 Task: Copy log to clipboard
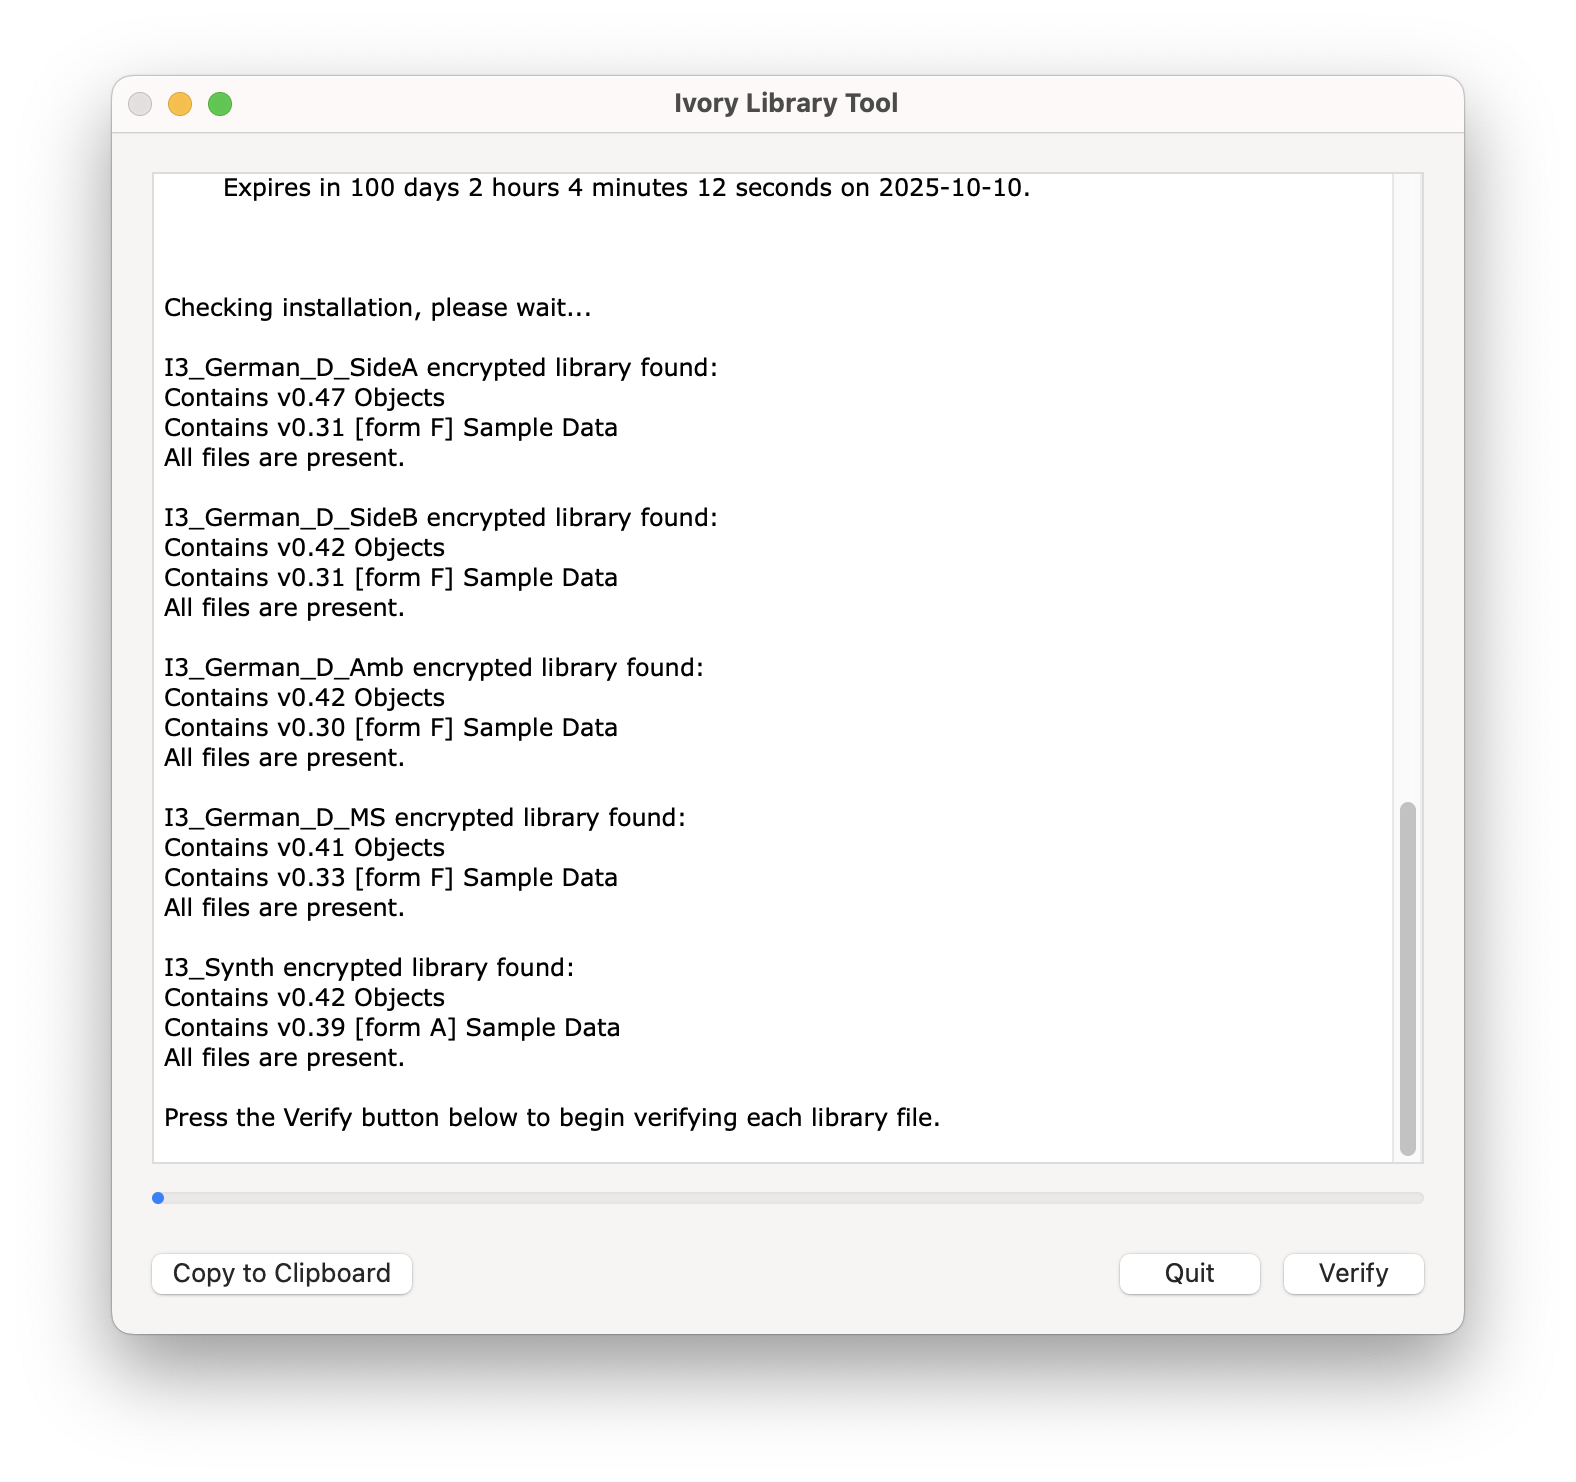pyautogui.click(x=282, y=1273)
